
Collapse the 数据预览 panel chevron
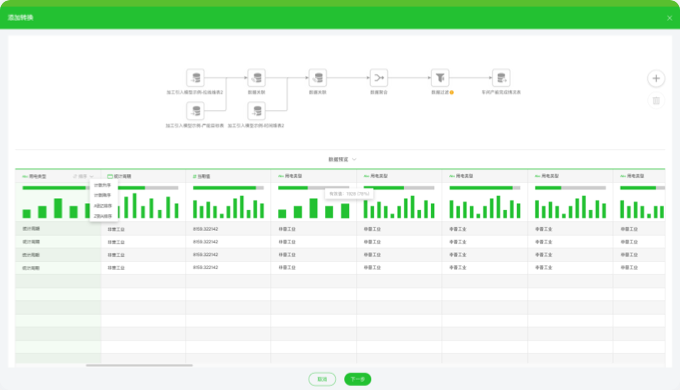tap(354, 159)
